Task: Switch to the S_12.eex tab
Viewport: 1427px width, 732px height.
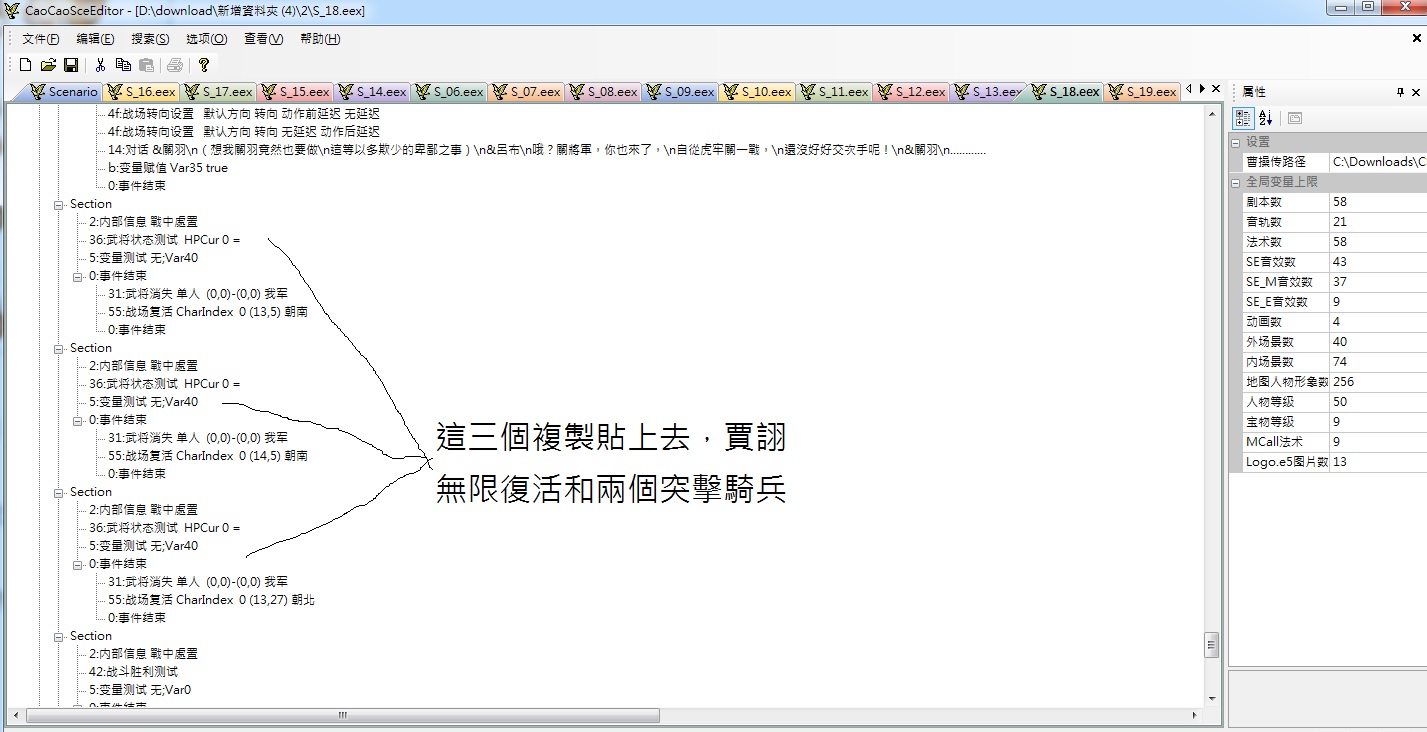Action: pos(911,92)
